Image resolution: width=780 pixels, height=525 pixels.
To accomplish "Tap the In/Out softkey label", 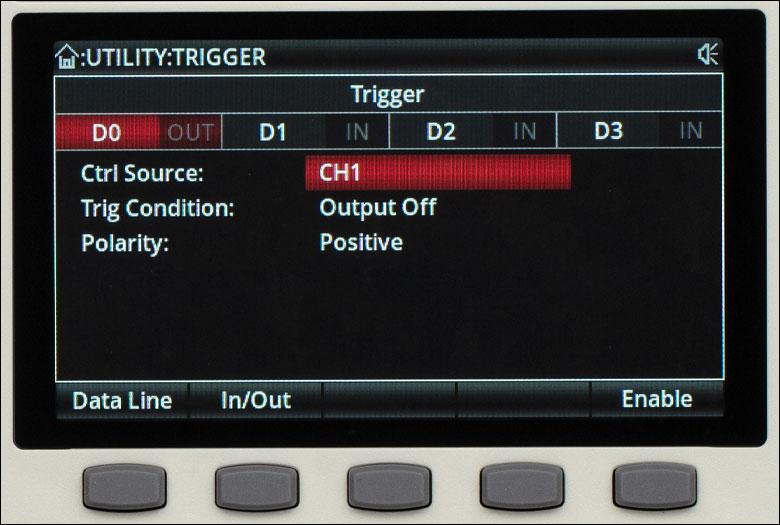I will click(x=256, y=400).
